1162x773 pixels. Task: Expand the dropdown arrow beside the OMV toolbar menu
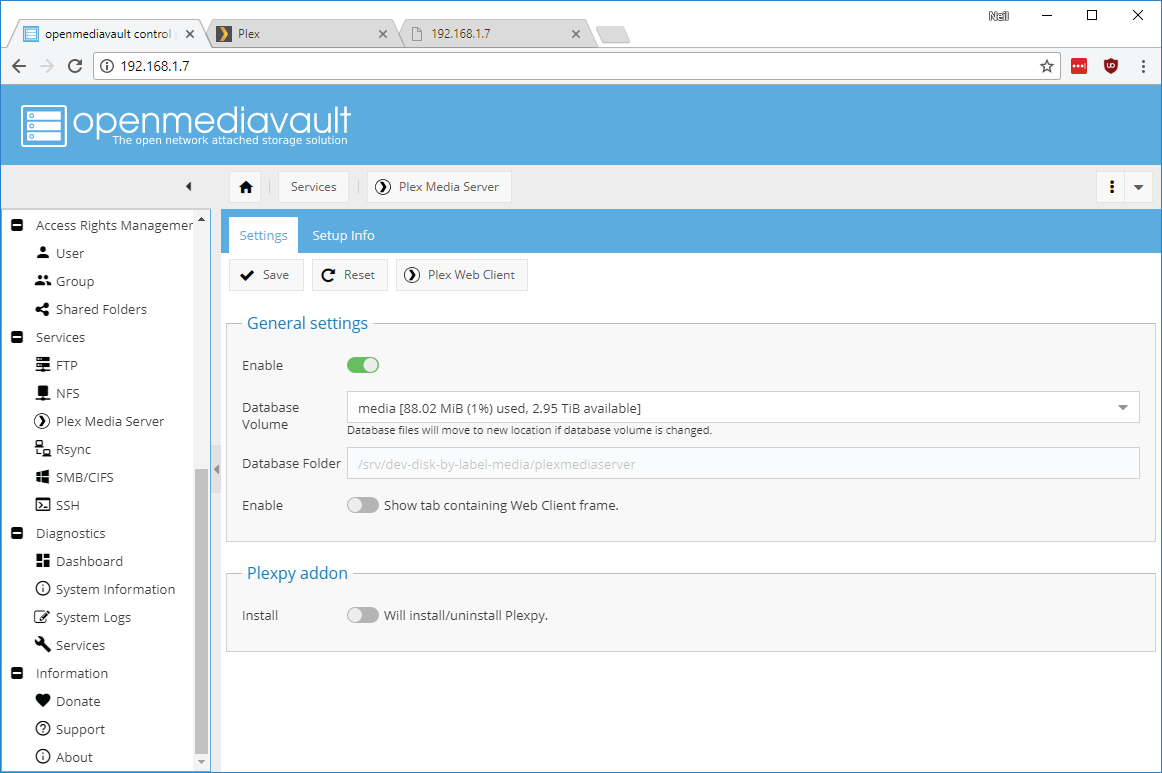point(1138,187)
